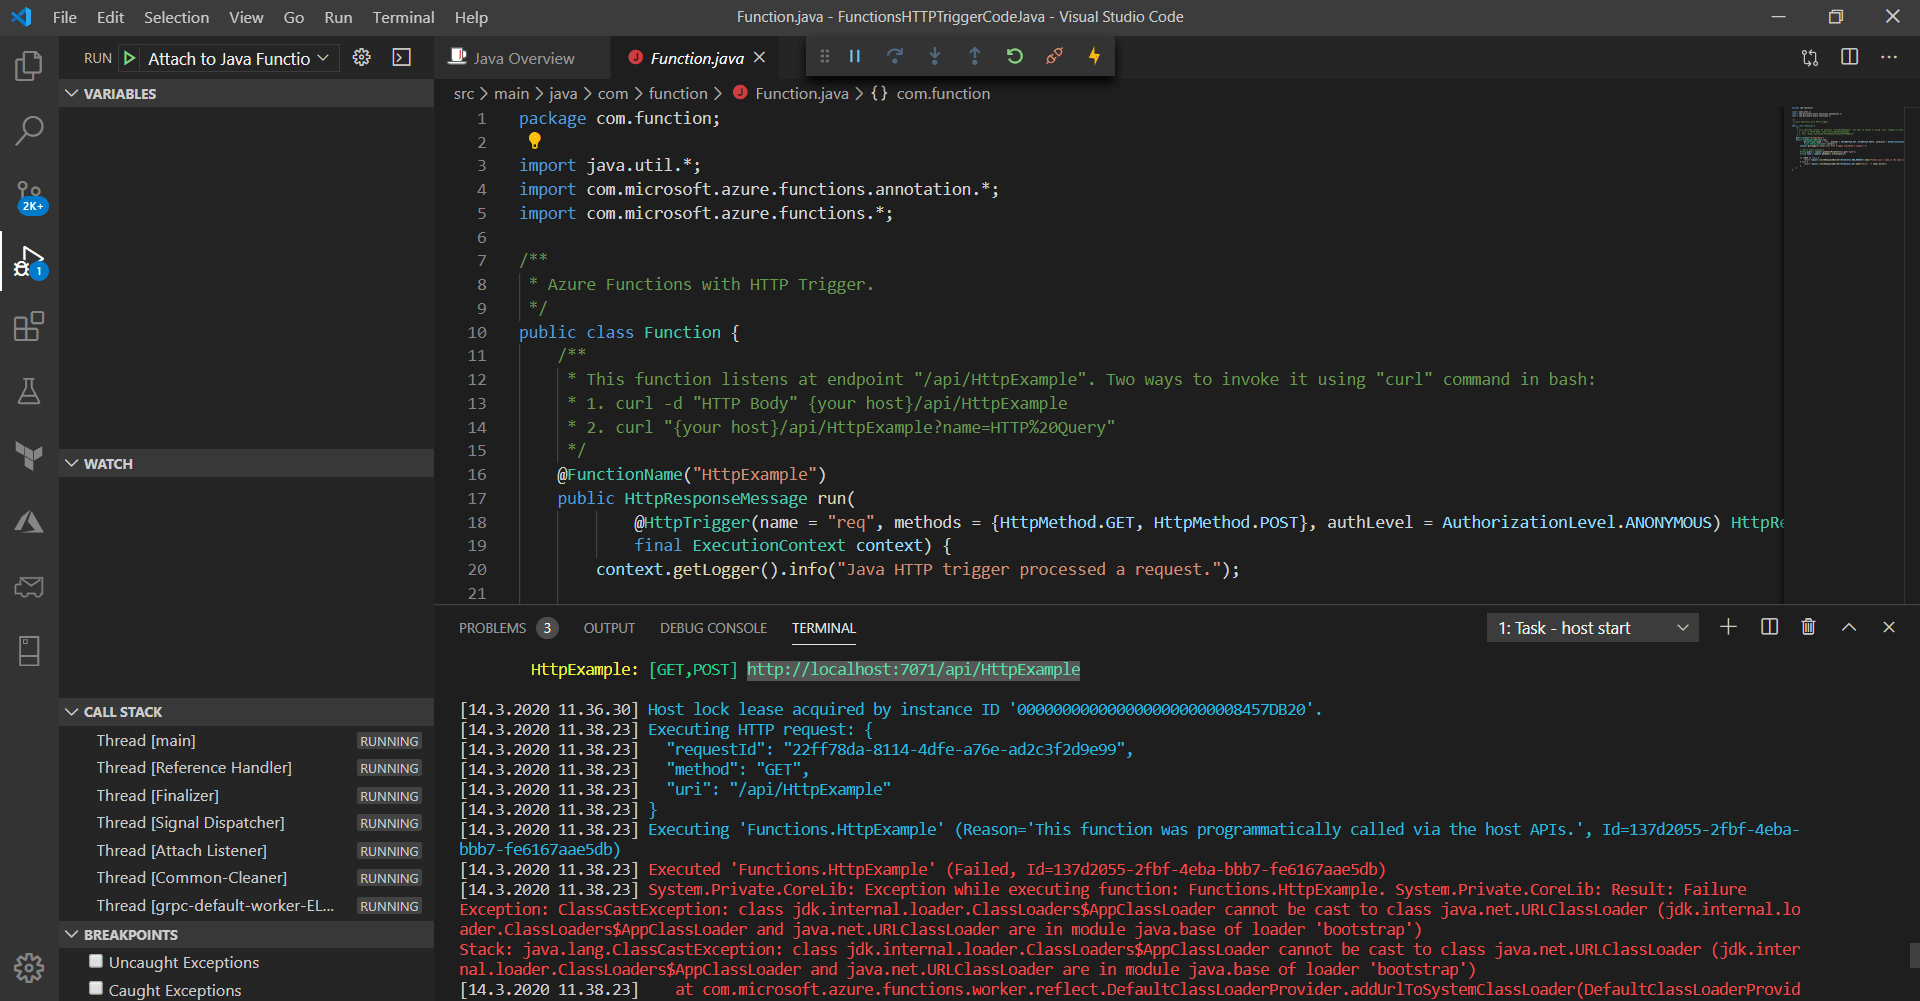Pause the debug session

tap(855, 56)
